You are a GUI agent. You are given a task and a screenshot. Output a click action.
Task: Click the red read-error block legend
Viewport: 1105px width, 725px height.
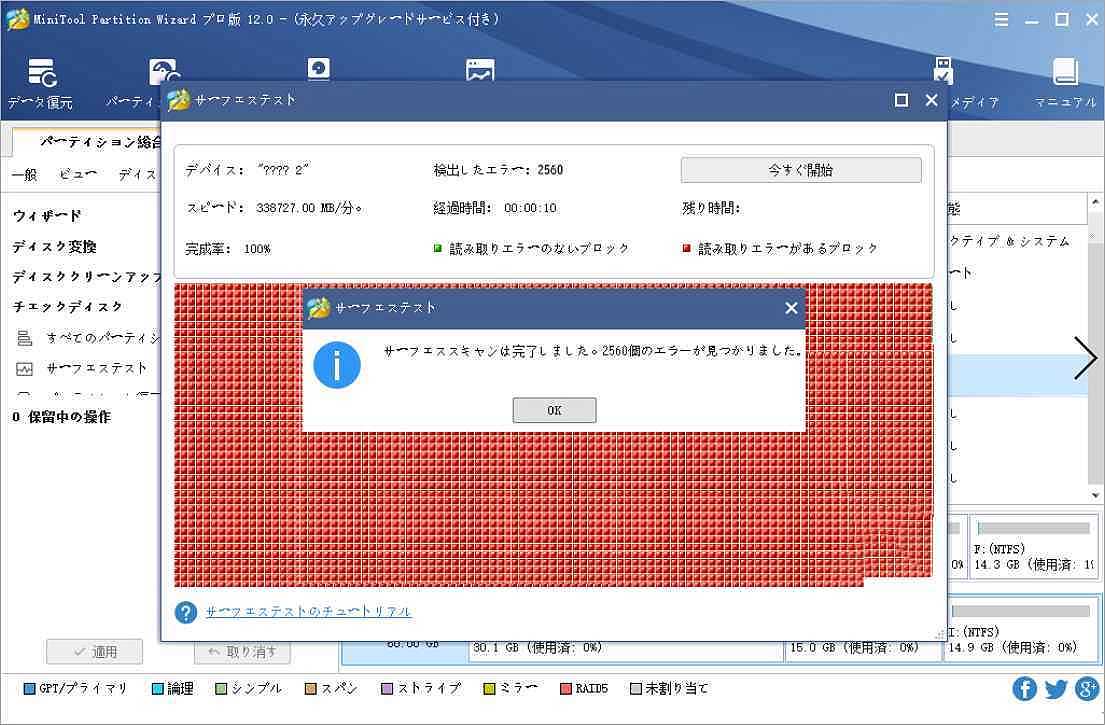coord(686,248)
